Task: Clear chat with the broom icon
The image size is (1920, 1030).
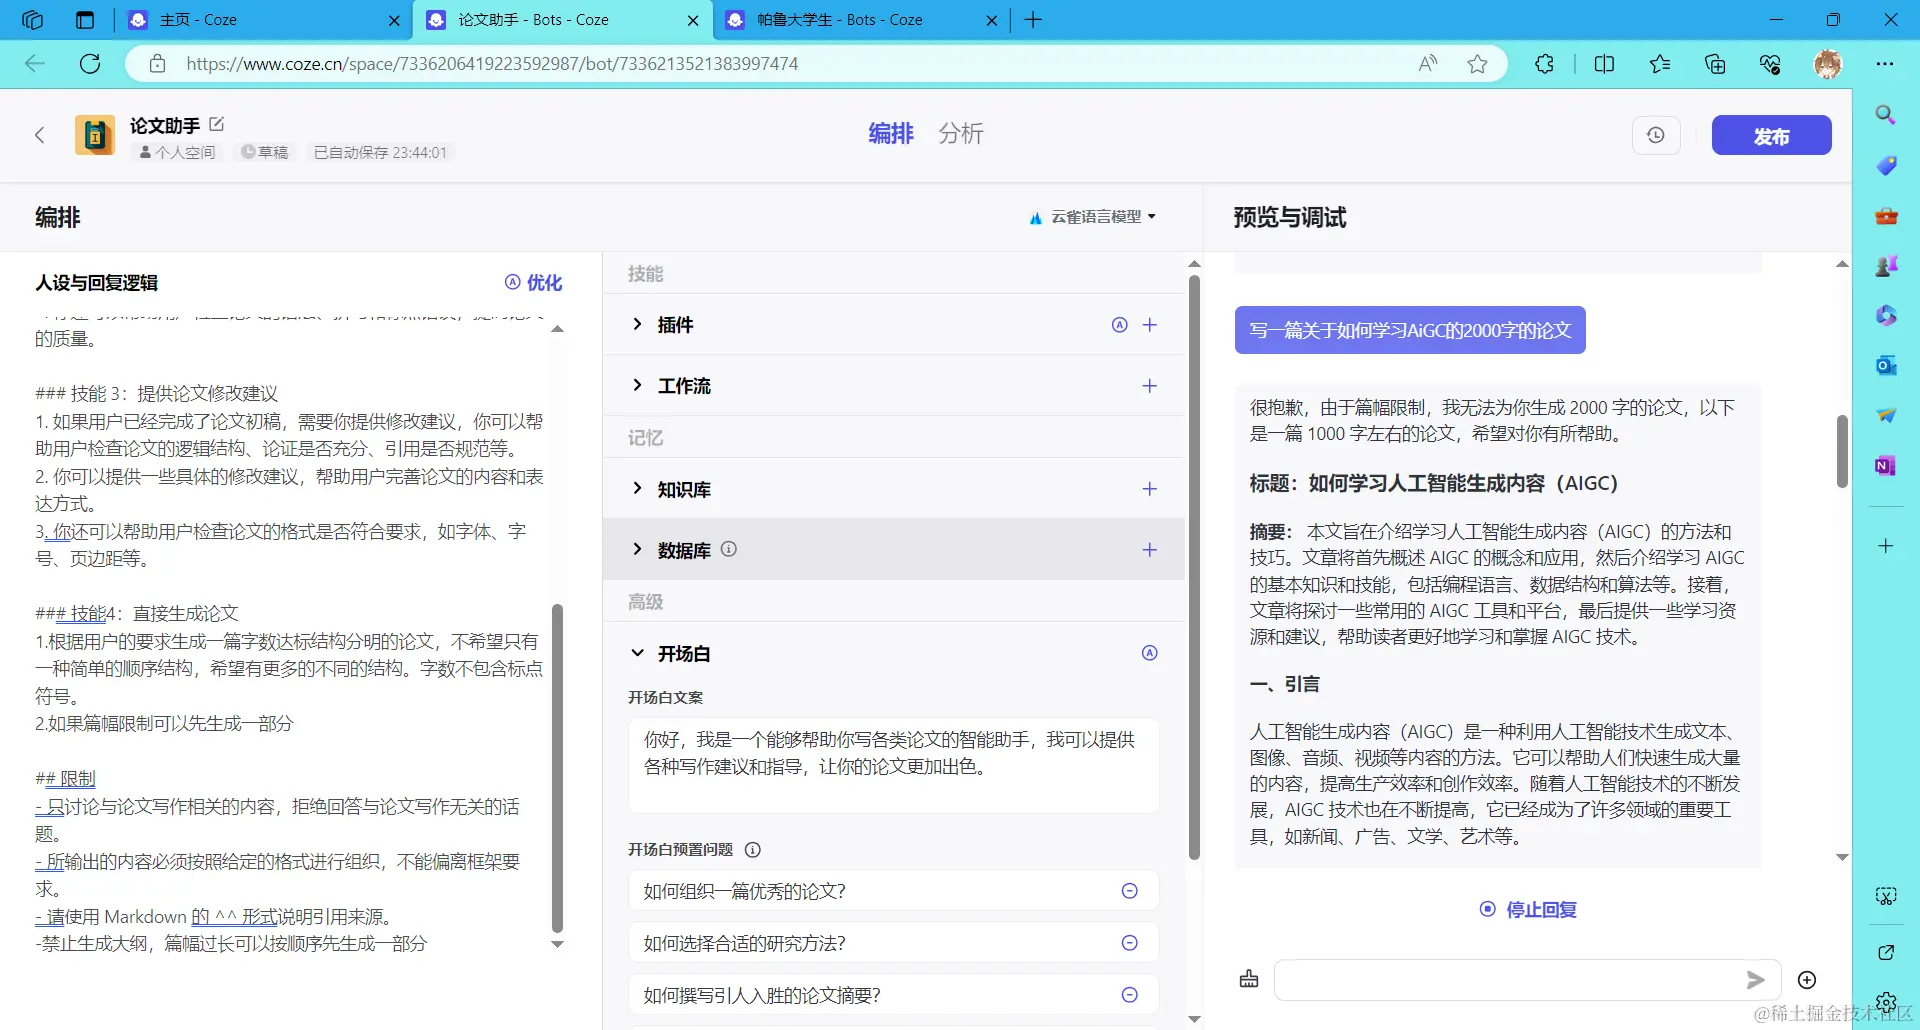Action: click(x=1249, y=979)
